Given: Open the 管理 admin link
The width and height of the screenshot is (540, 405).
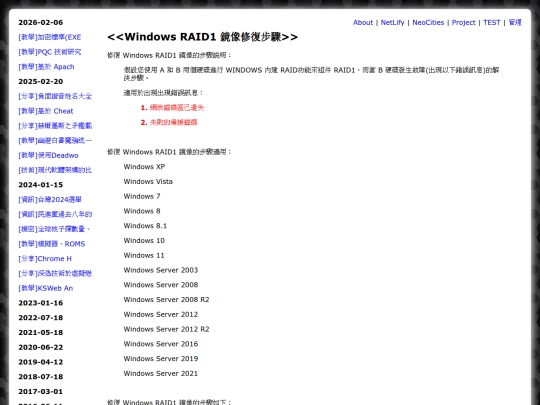Looking at the screenshot, I should point(515,22).
